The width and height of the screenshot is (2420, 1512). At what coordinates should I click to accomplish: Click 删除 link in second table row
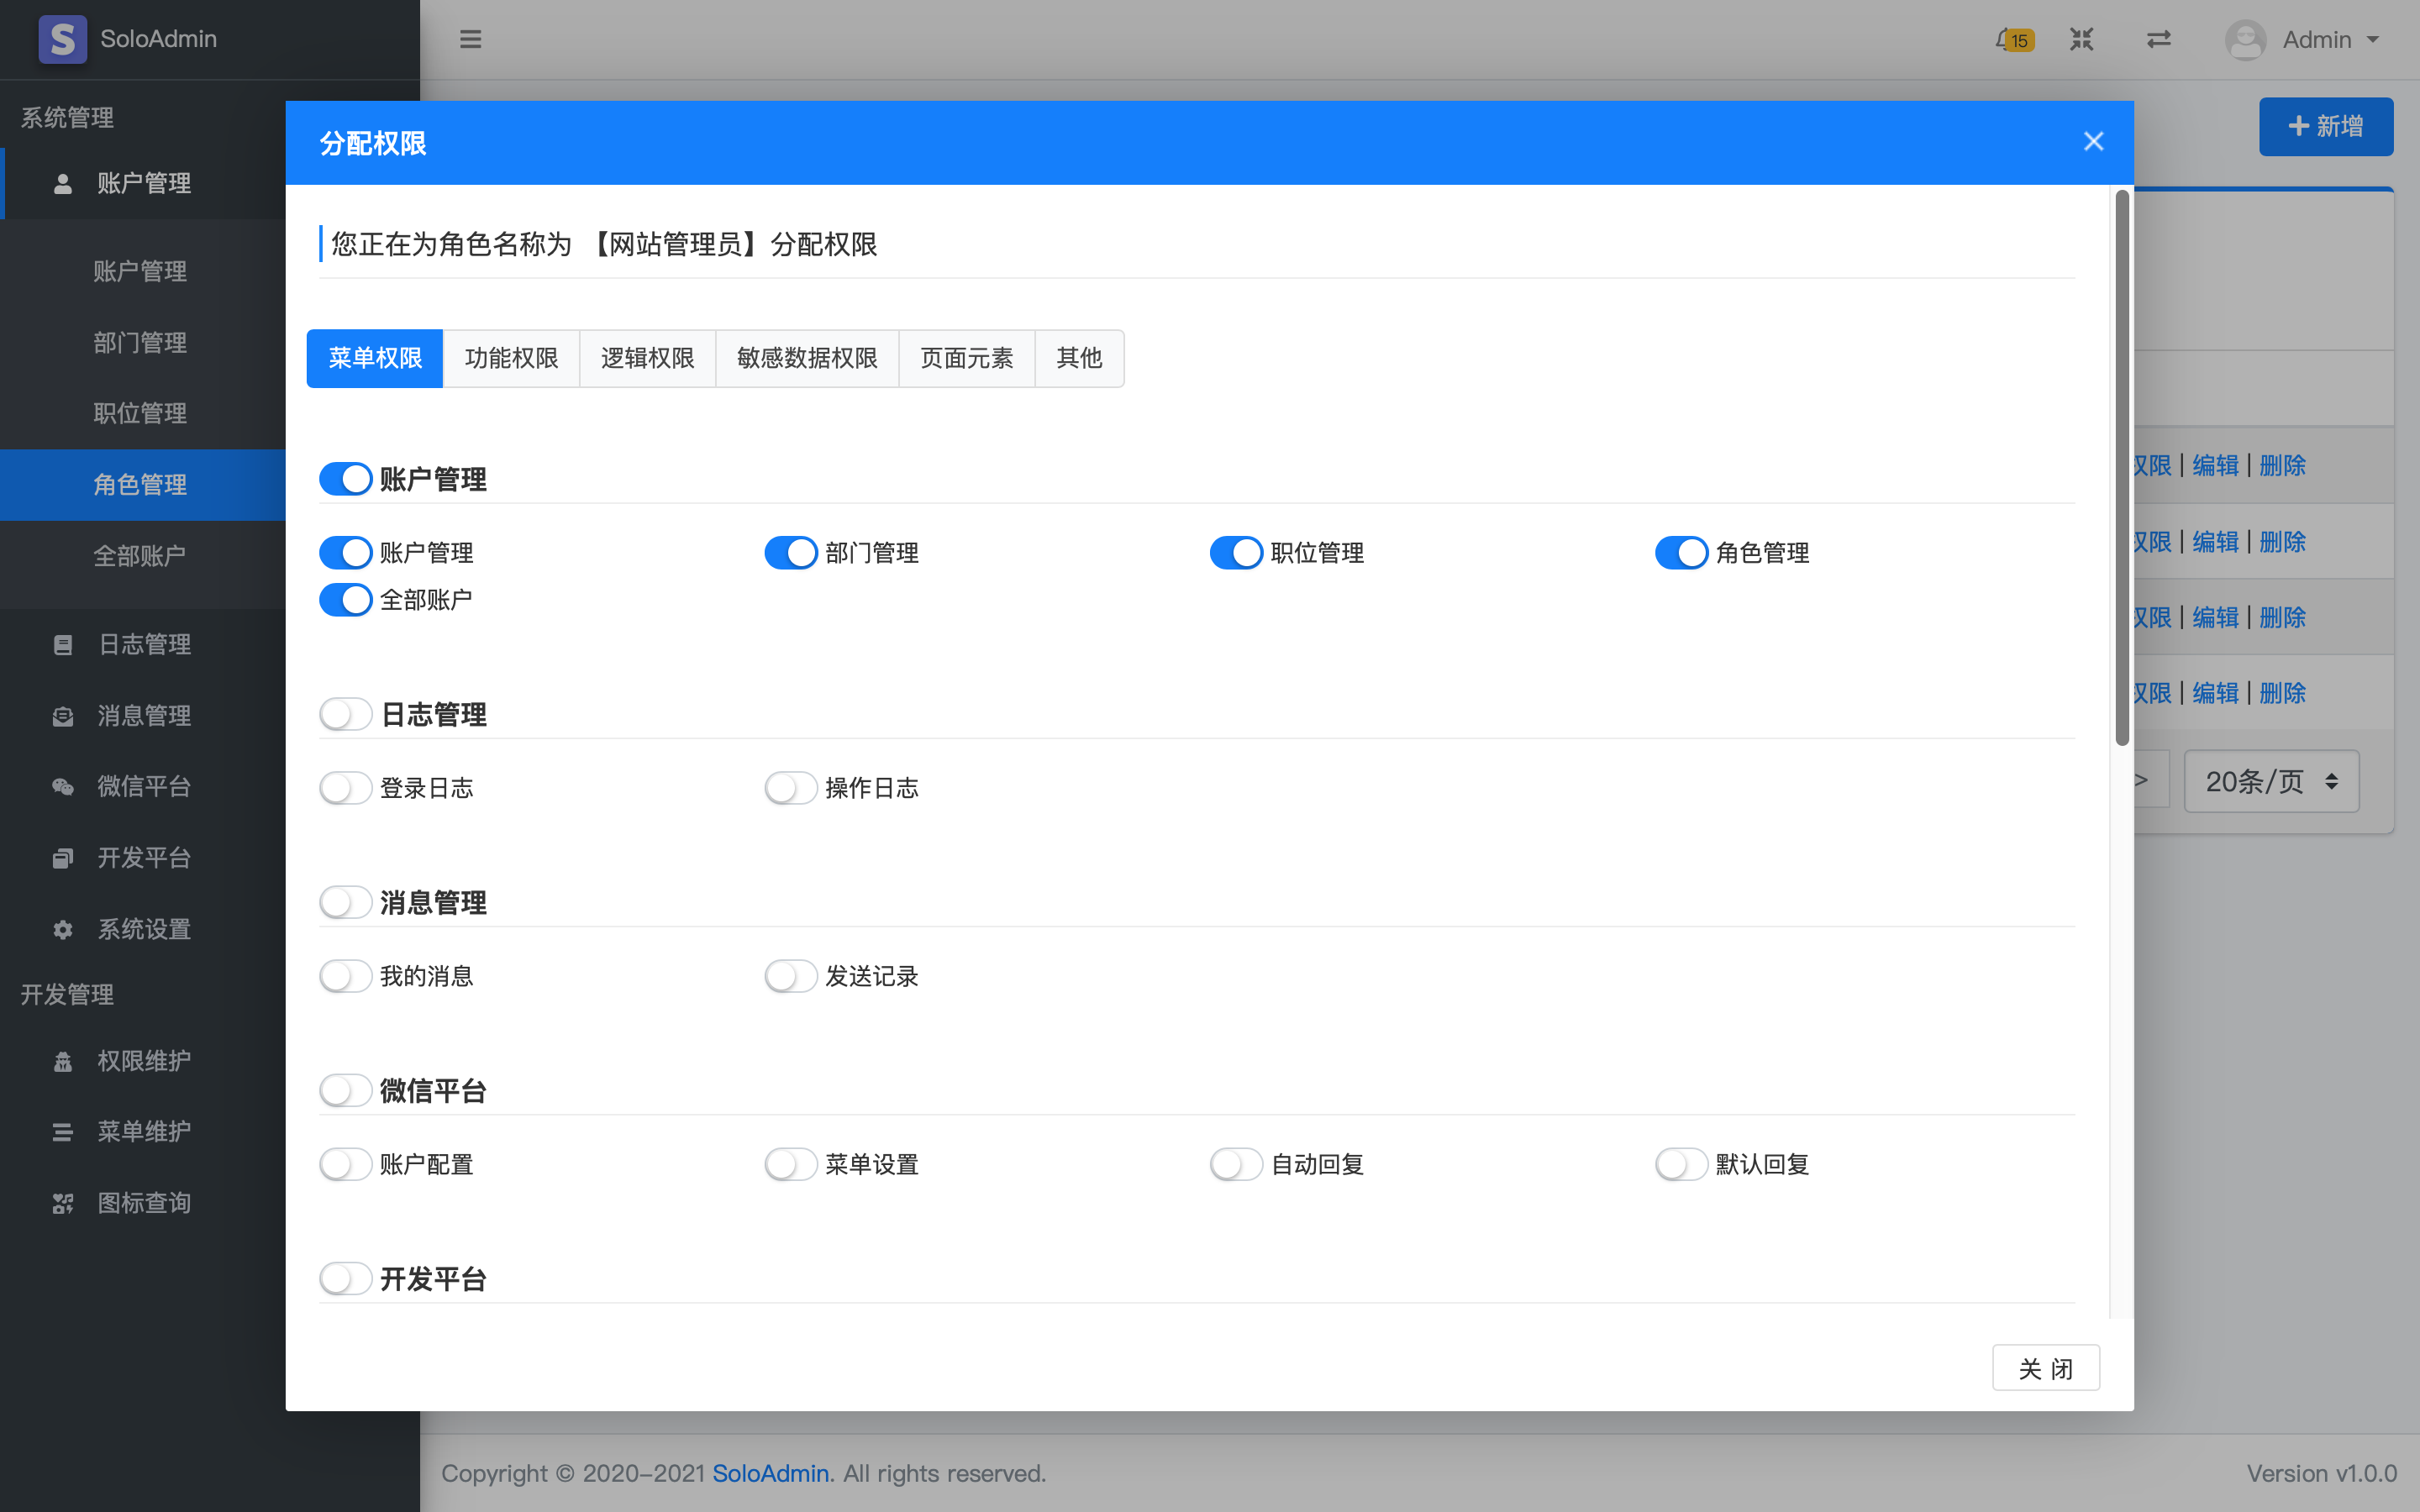pyautogui.click(x=2282, y=541)
